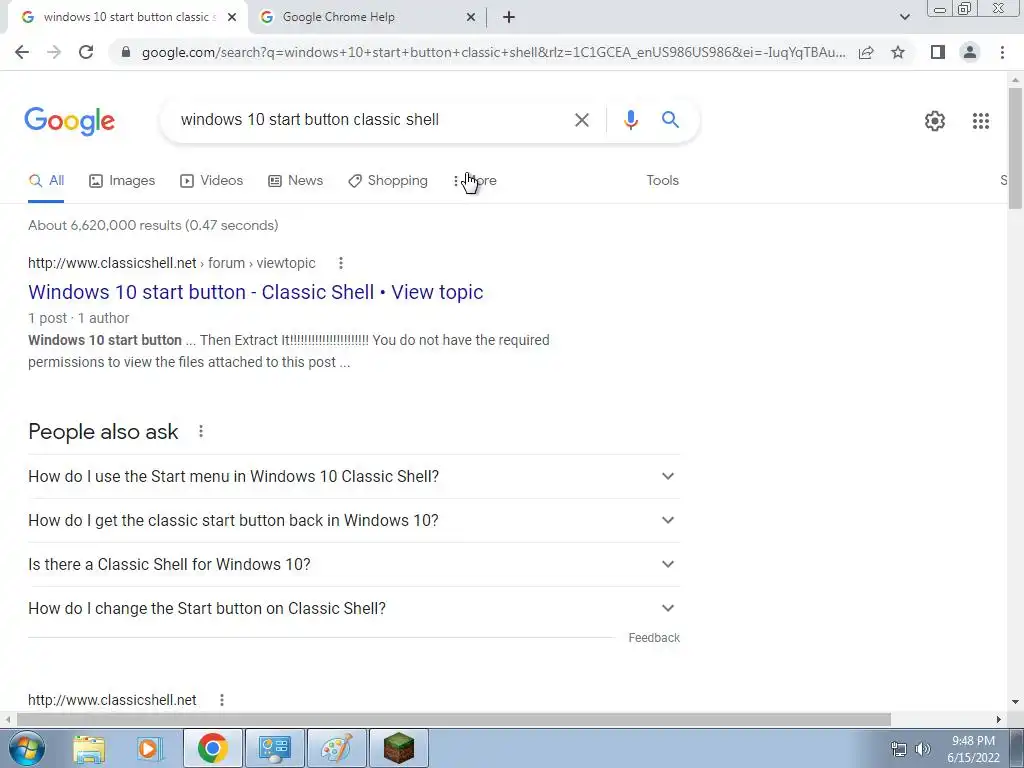Click the scroll down arrow of vertical scrollbar
This screenshot has height=768, width=1024.
1015,703
